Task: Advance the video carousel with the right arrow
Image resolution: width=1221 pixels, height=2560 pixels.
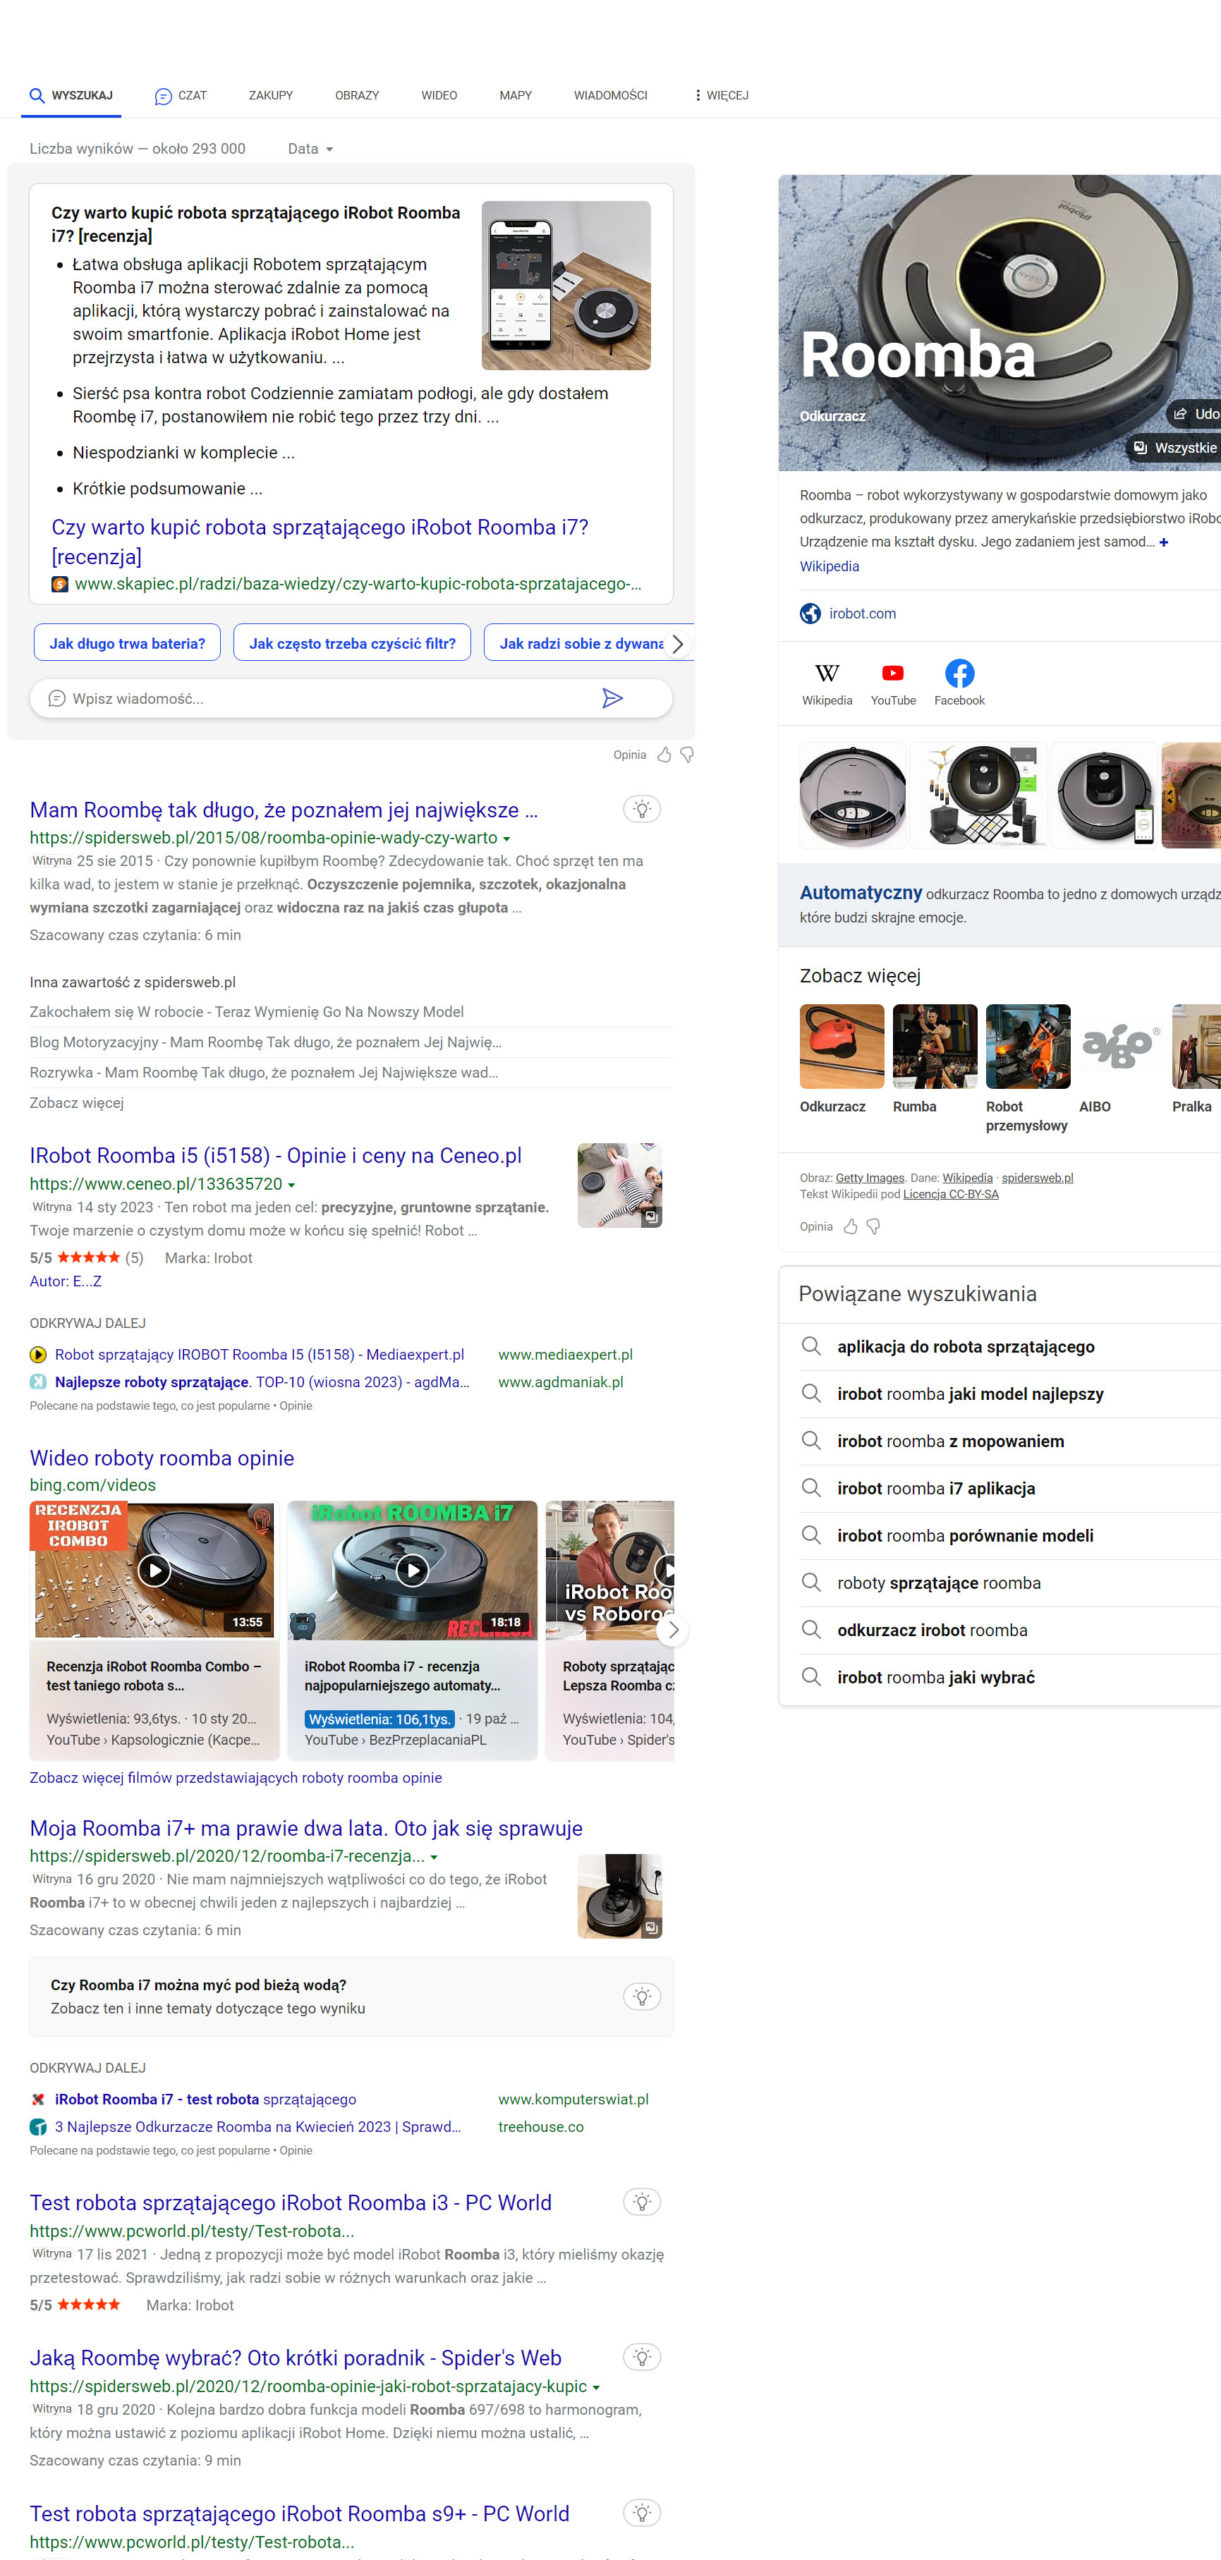Action: tap(673, 1630)
